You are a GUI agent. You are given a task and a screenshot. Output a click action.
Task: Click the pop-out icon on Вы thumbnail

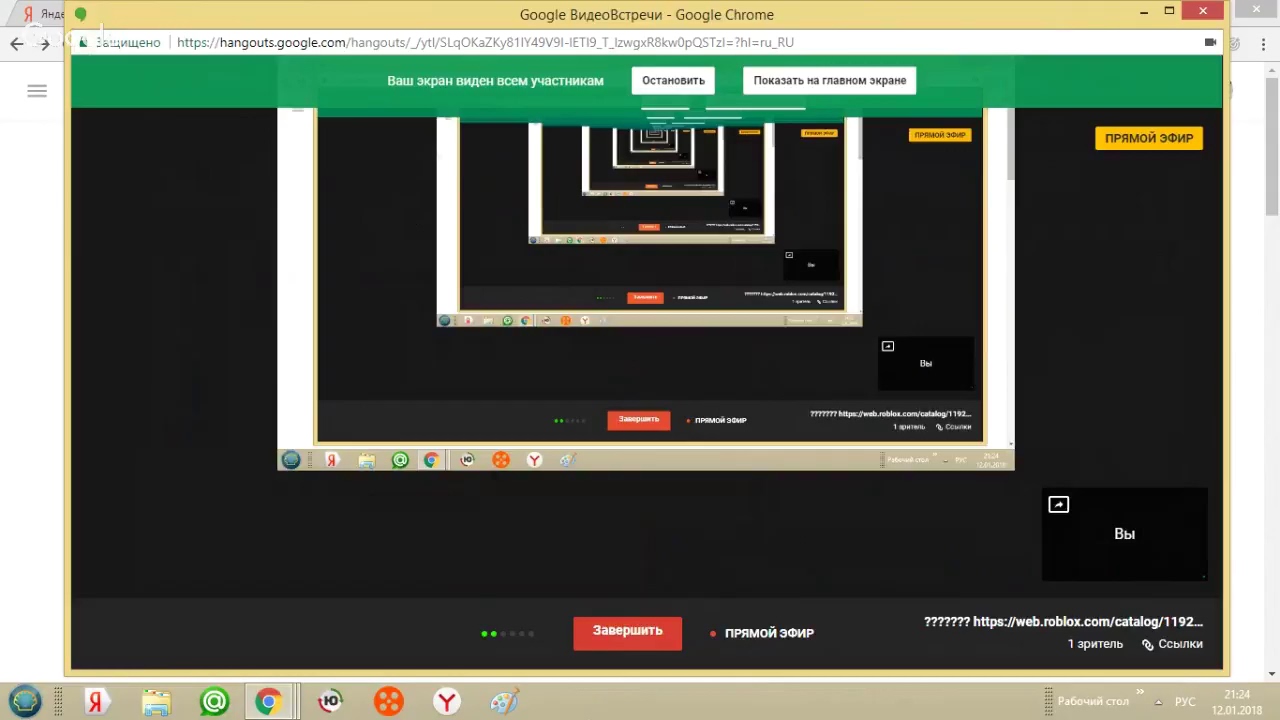pyautogui.click(x=1058, y=505)
